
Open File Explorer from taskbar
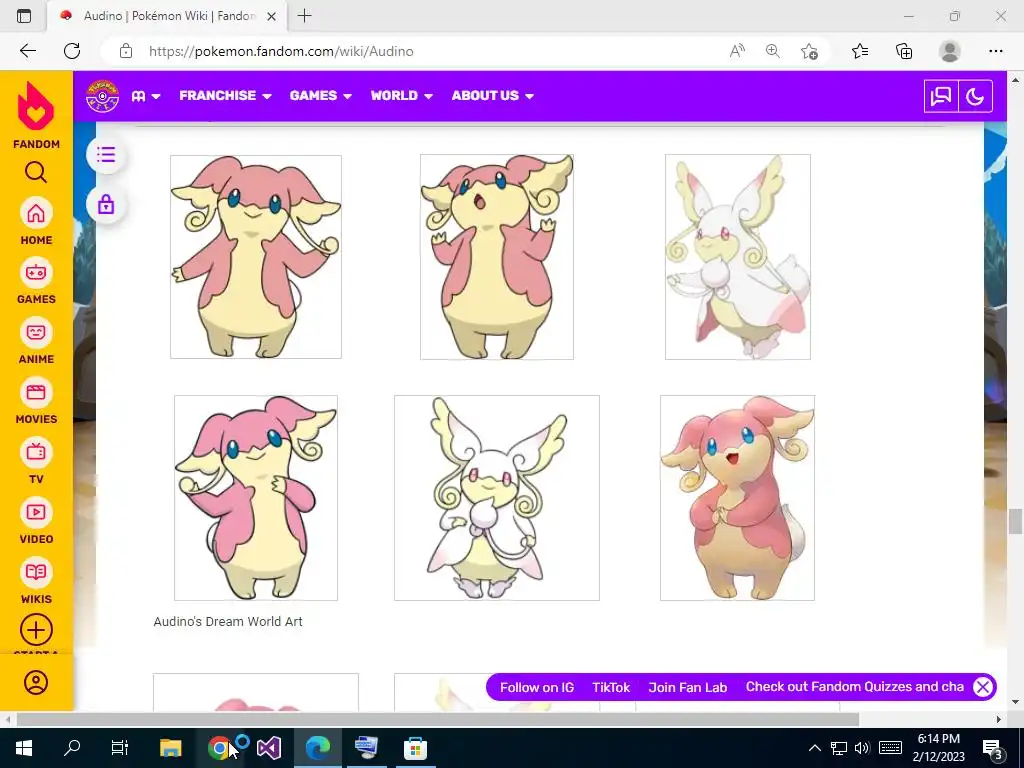[170, 748]
